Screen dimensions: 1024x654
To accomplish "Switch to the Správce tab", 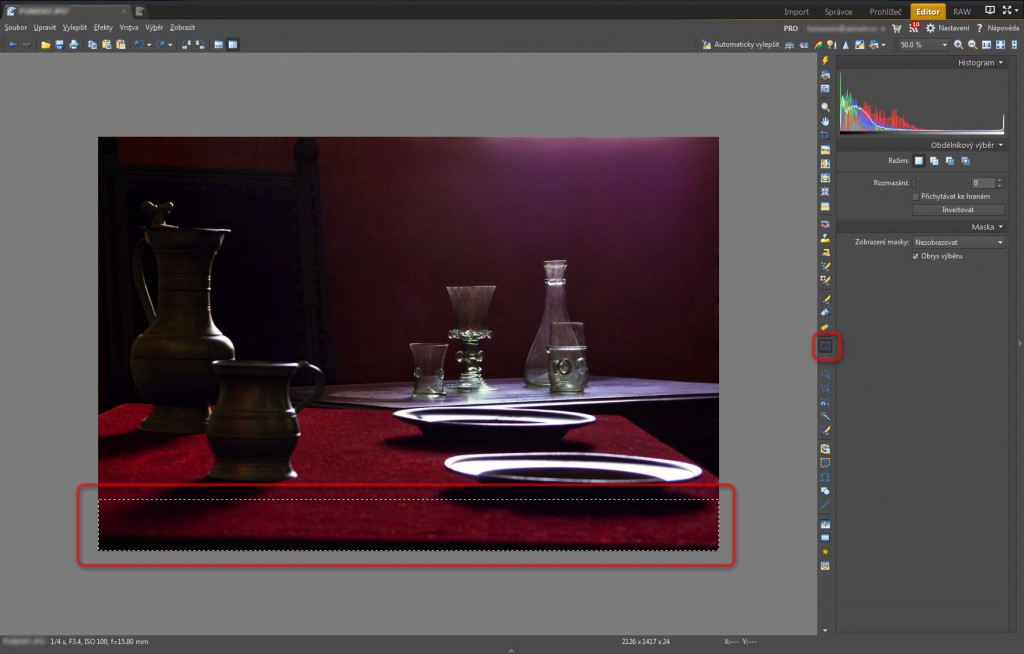I will (x=838, y=12).
